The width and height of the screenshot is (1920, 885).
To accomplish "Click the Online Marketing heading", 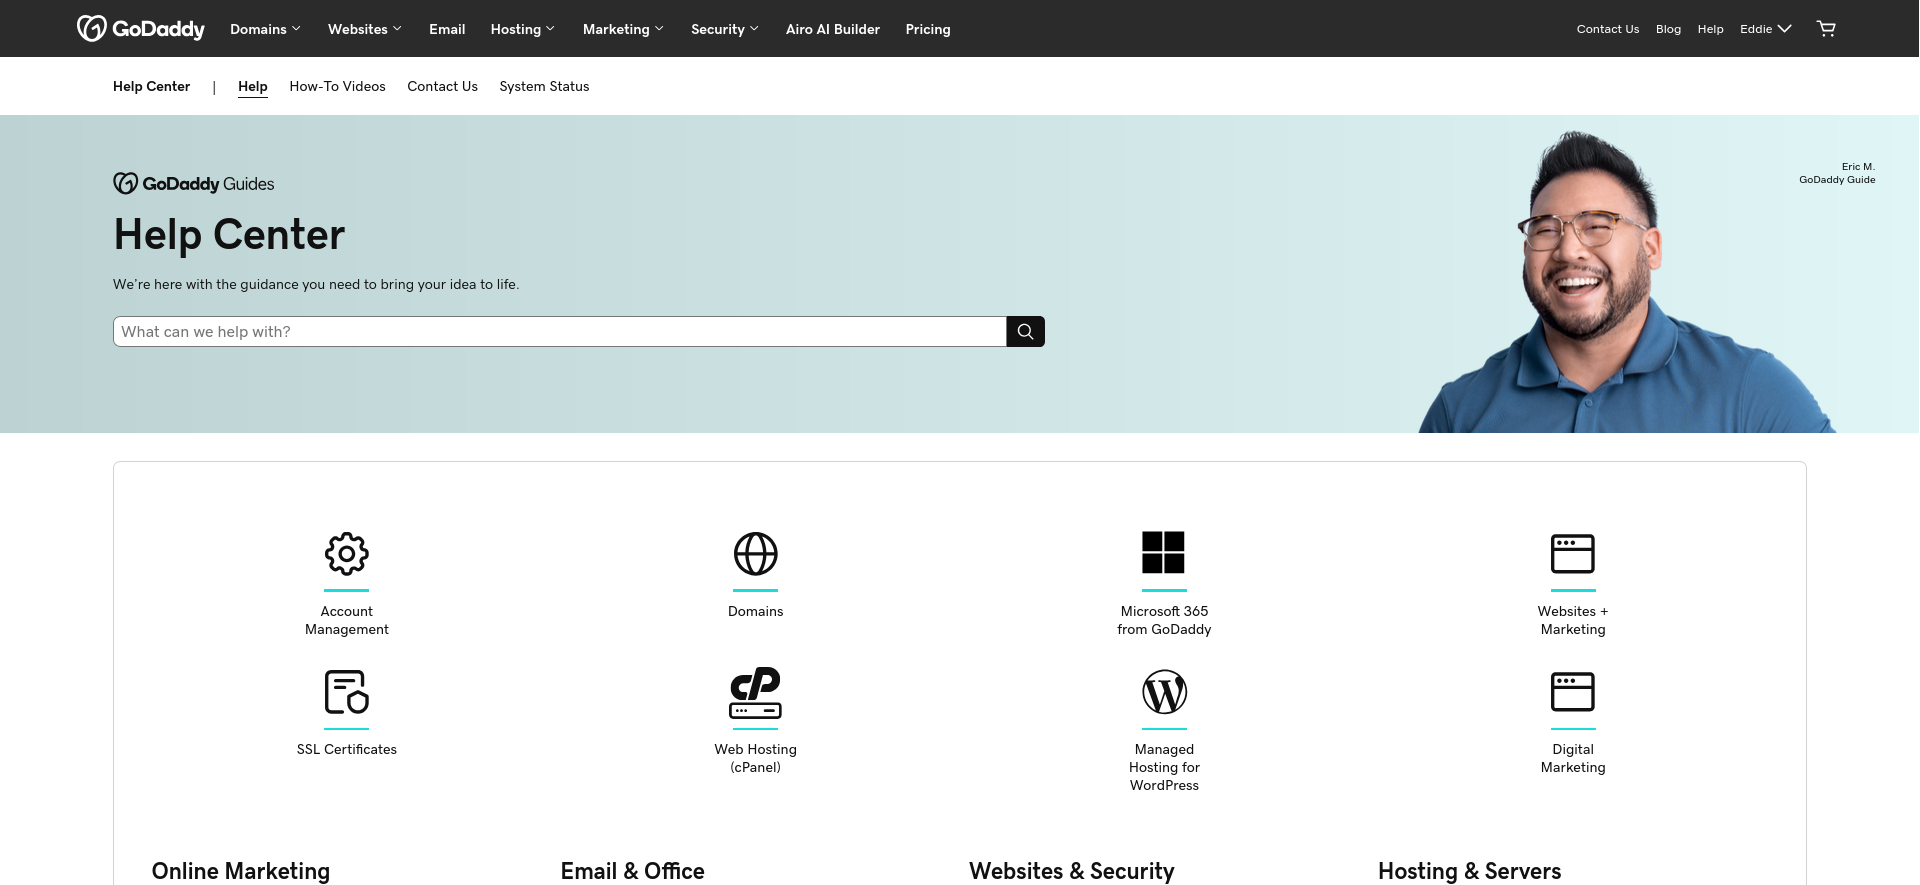I will pyautogui.click(x=241, y=871).
